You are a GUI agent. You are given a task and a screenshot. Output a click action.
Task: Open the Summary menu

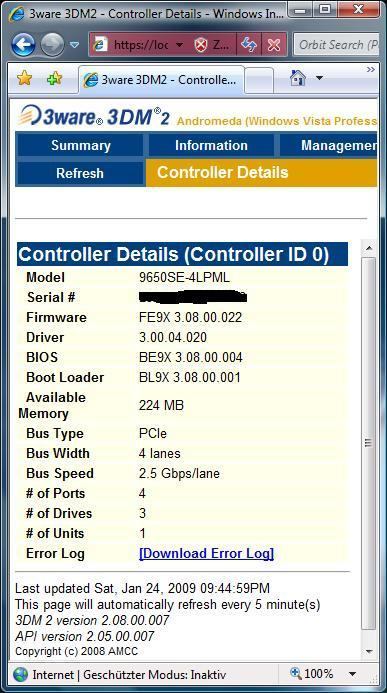coord(80,145)
